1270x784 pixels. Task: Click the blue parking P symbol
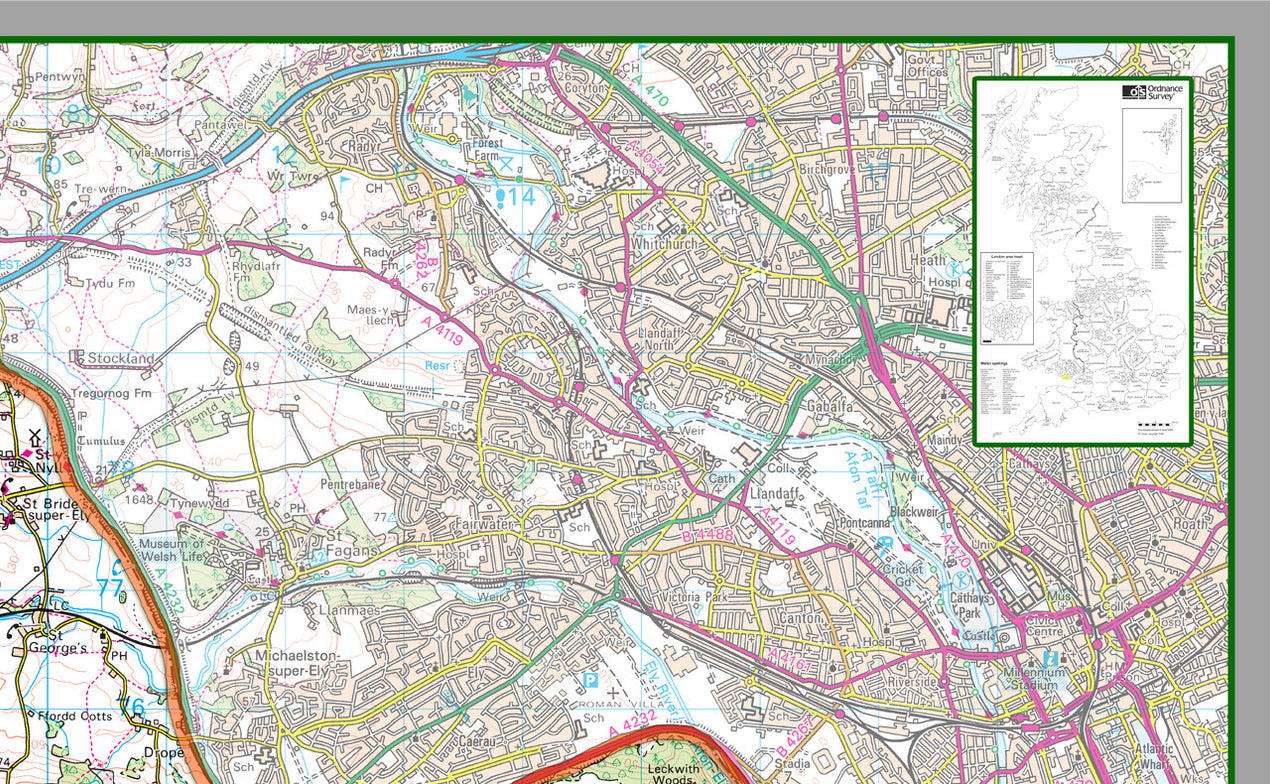point(590,681)
